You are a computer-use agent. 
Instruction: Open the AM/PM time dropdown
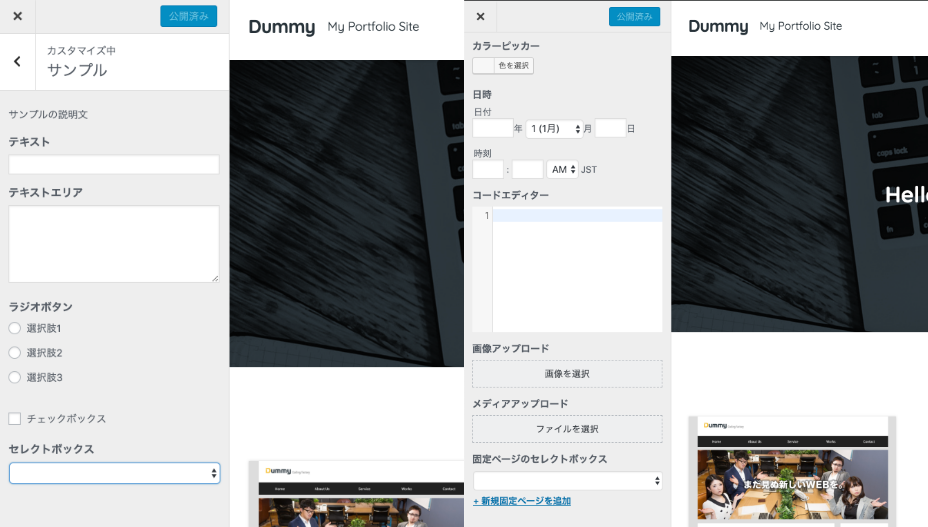[x=562, y=170]
